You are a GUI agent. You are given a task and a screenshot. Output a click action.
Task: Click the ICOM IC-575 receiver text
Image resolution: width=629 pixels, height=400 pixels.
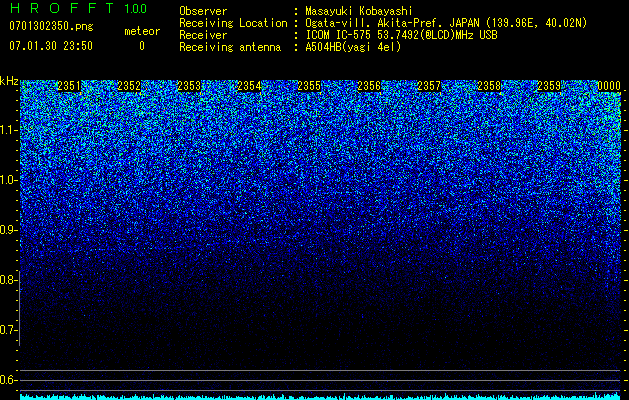pos(401,35)
